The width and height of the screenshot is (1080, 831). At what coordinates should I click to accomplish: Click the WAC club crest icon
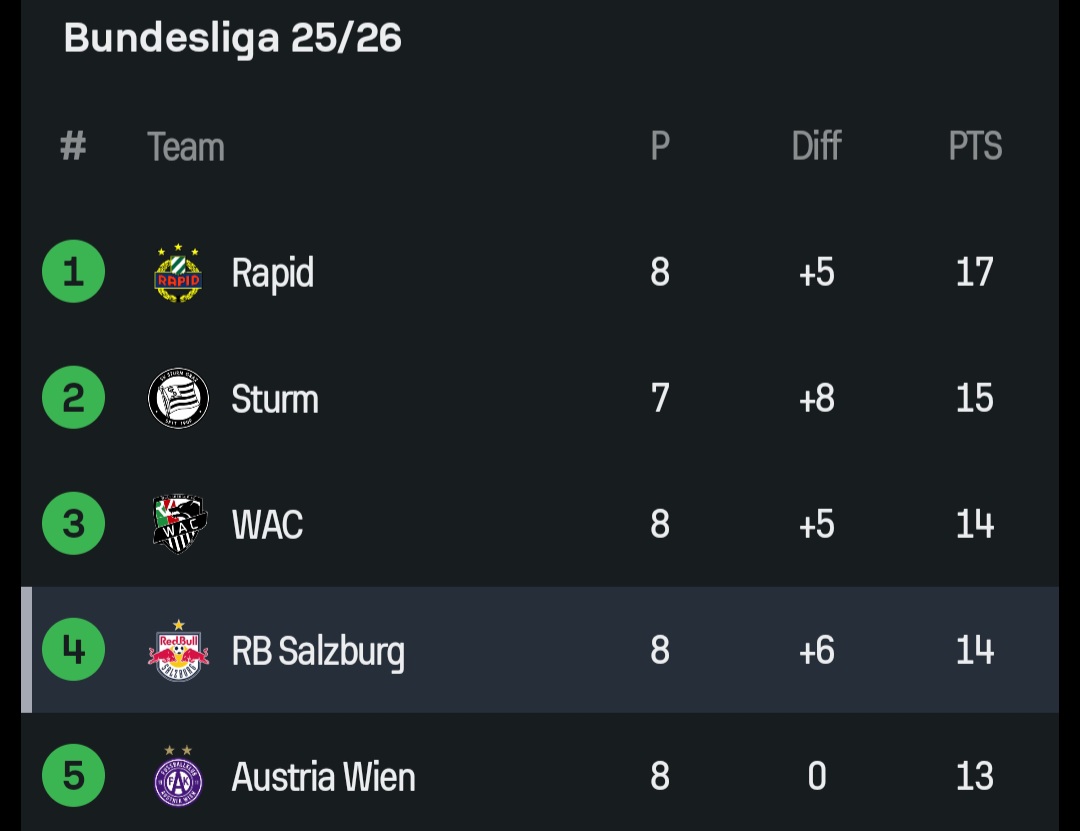click(x=179, y=524)
